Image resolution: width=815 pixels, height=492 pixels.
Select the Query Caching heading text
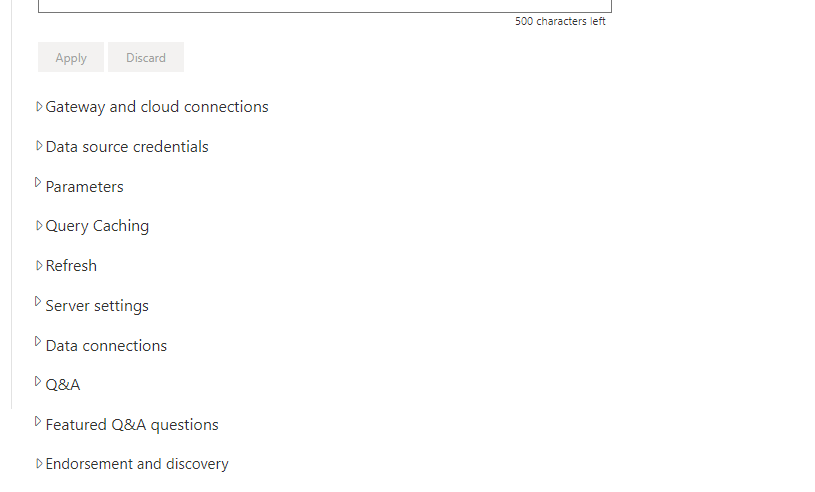pos(97,226)
